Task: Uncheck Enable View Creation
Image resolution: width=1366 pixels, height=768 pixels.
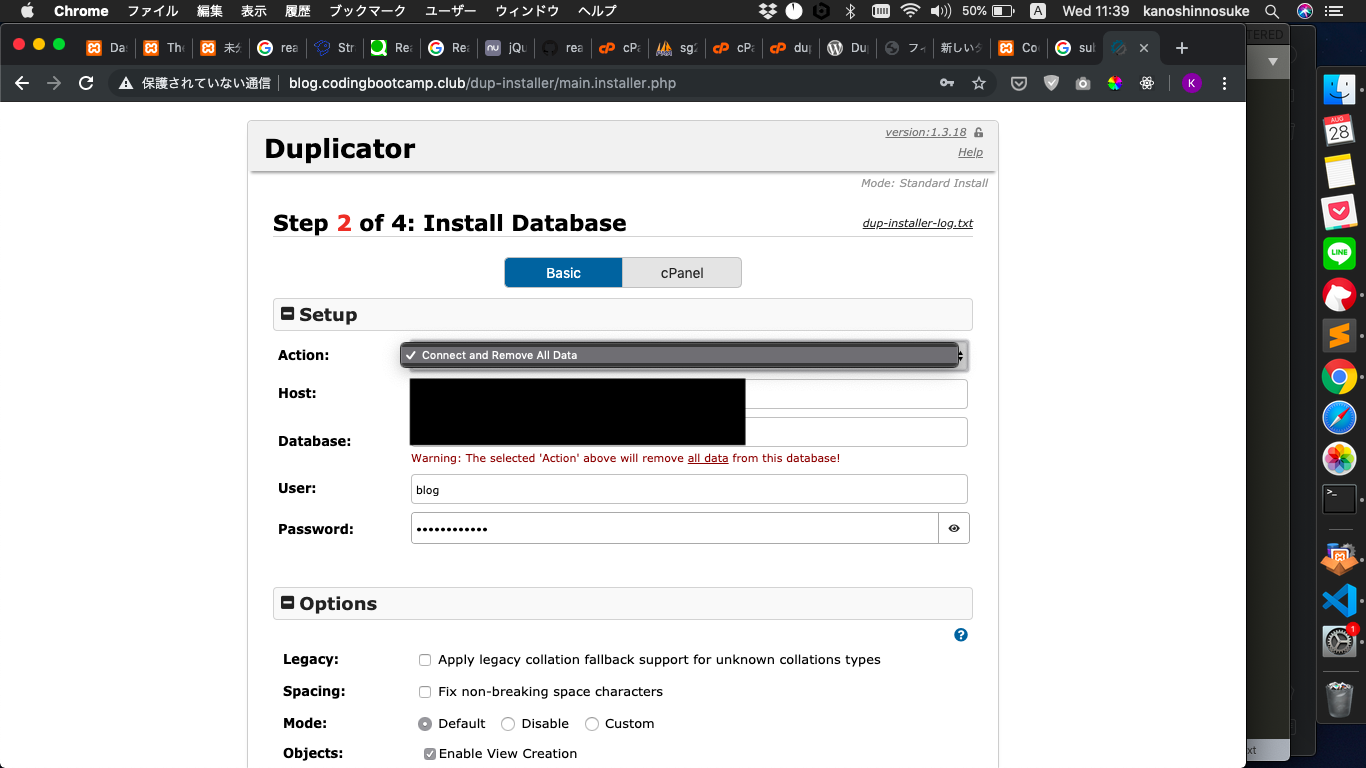Action: point(429,753)
